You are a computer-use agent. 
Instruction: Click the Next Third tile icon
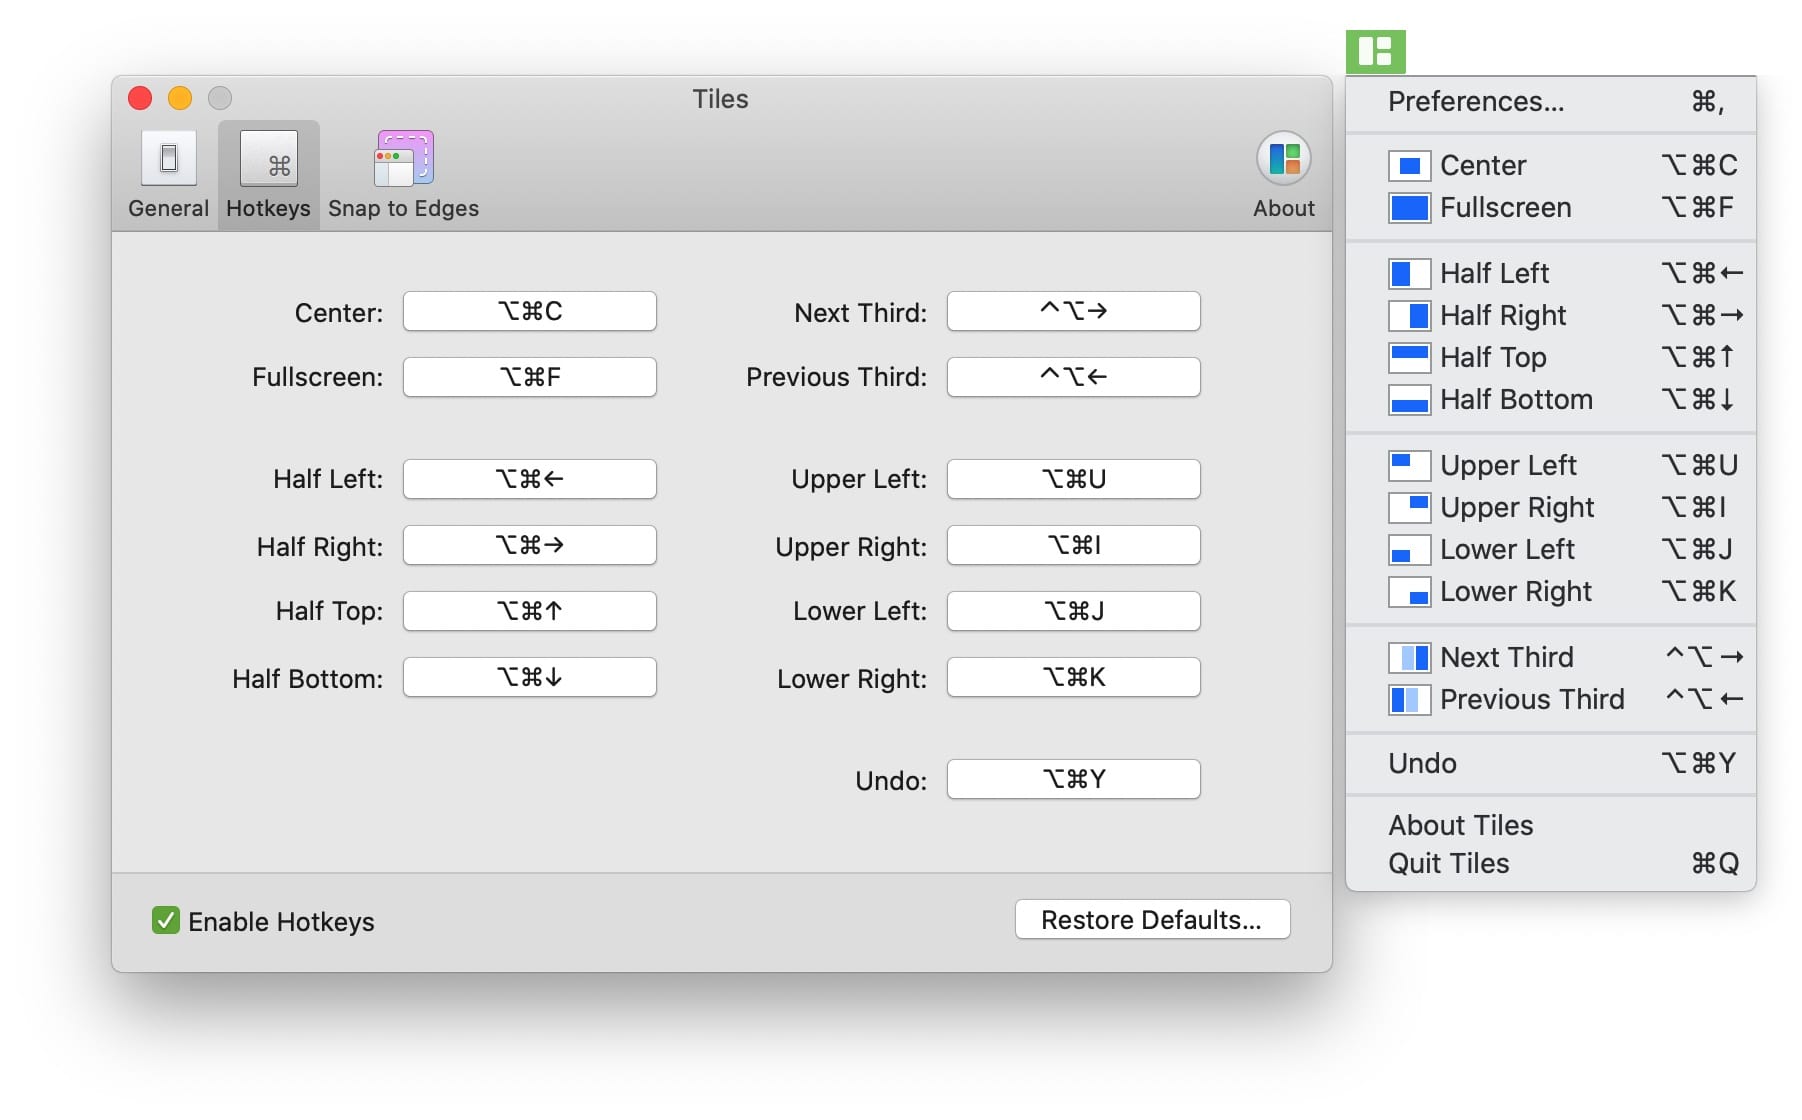pos(1409,658)
